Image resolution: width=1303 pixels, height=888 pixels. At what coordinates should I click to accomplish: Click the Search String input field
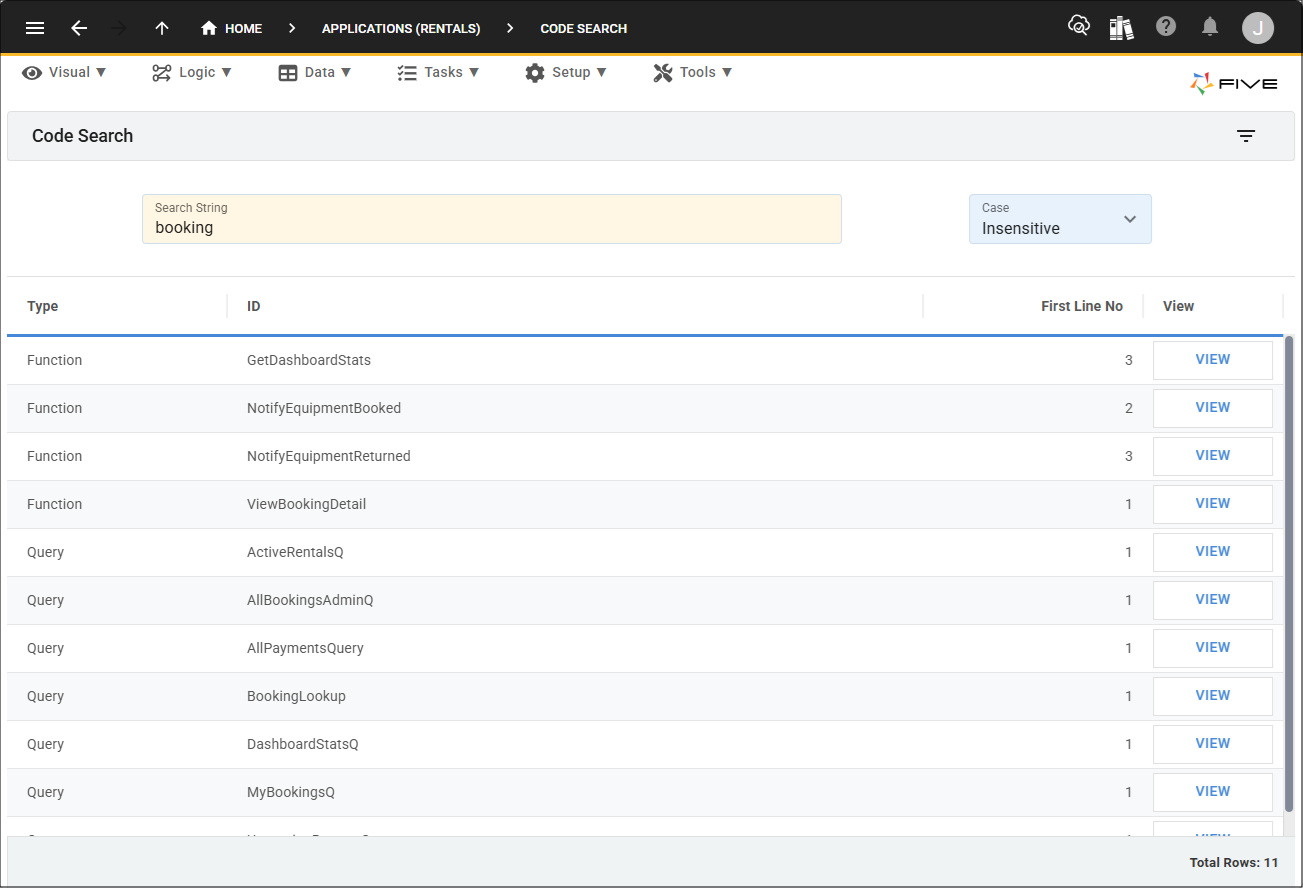click(x=492, y=219)
